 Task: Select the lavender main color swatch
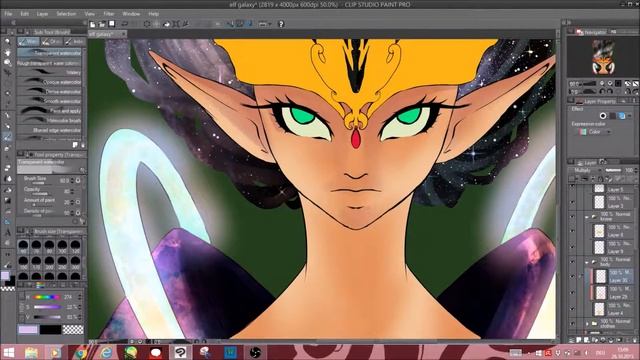(x=28, y=329)
